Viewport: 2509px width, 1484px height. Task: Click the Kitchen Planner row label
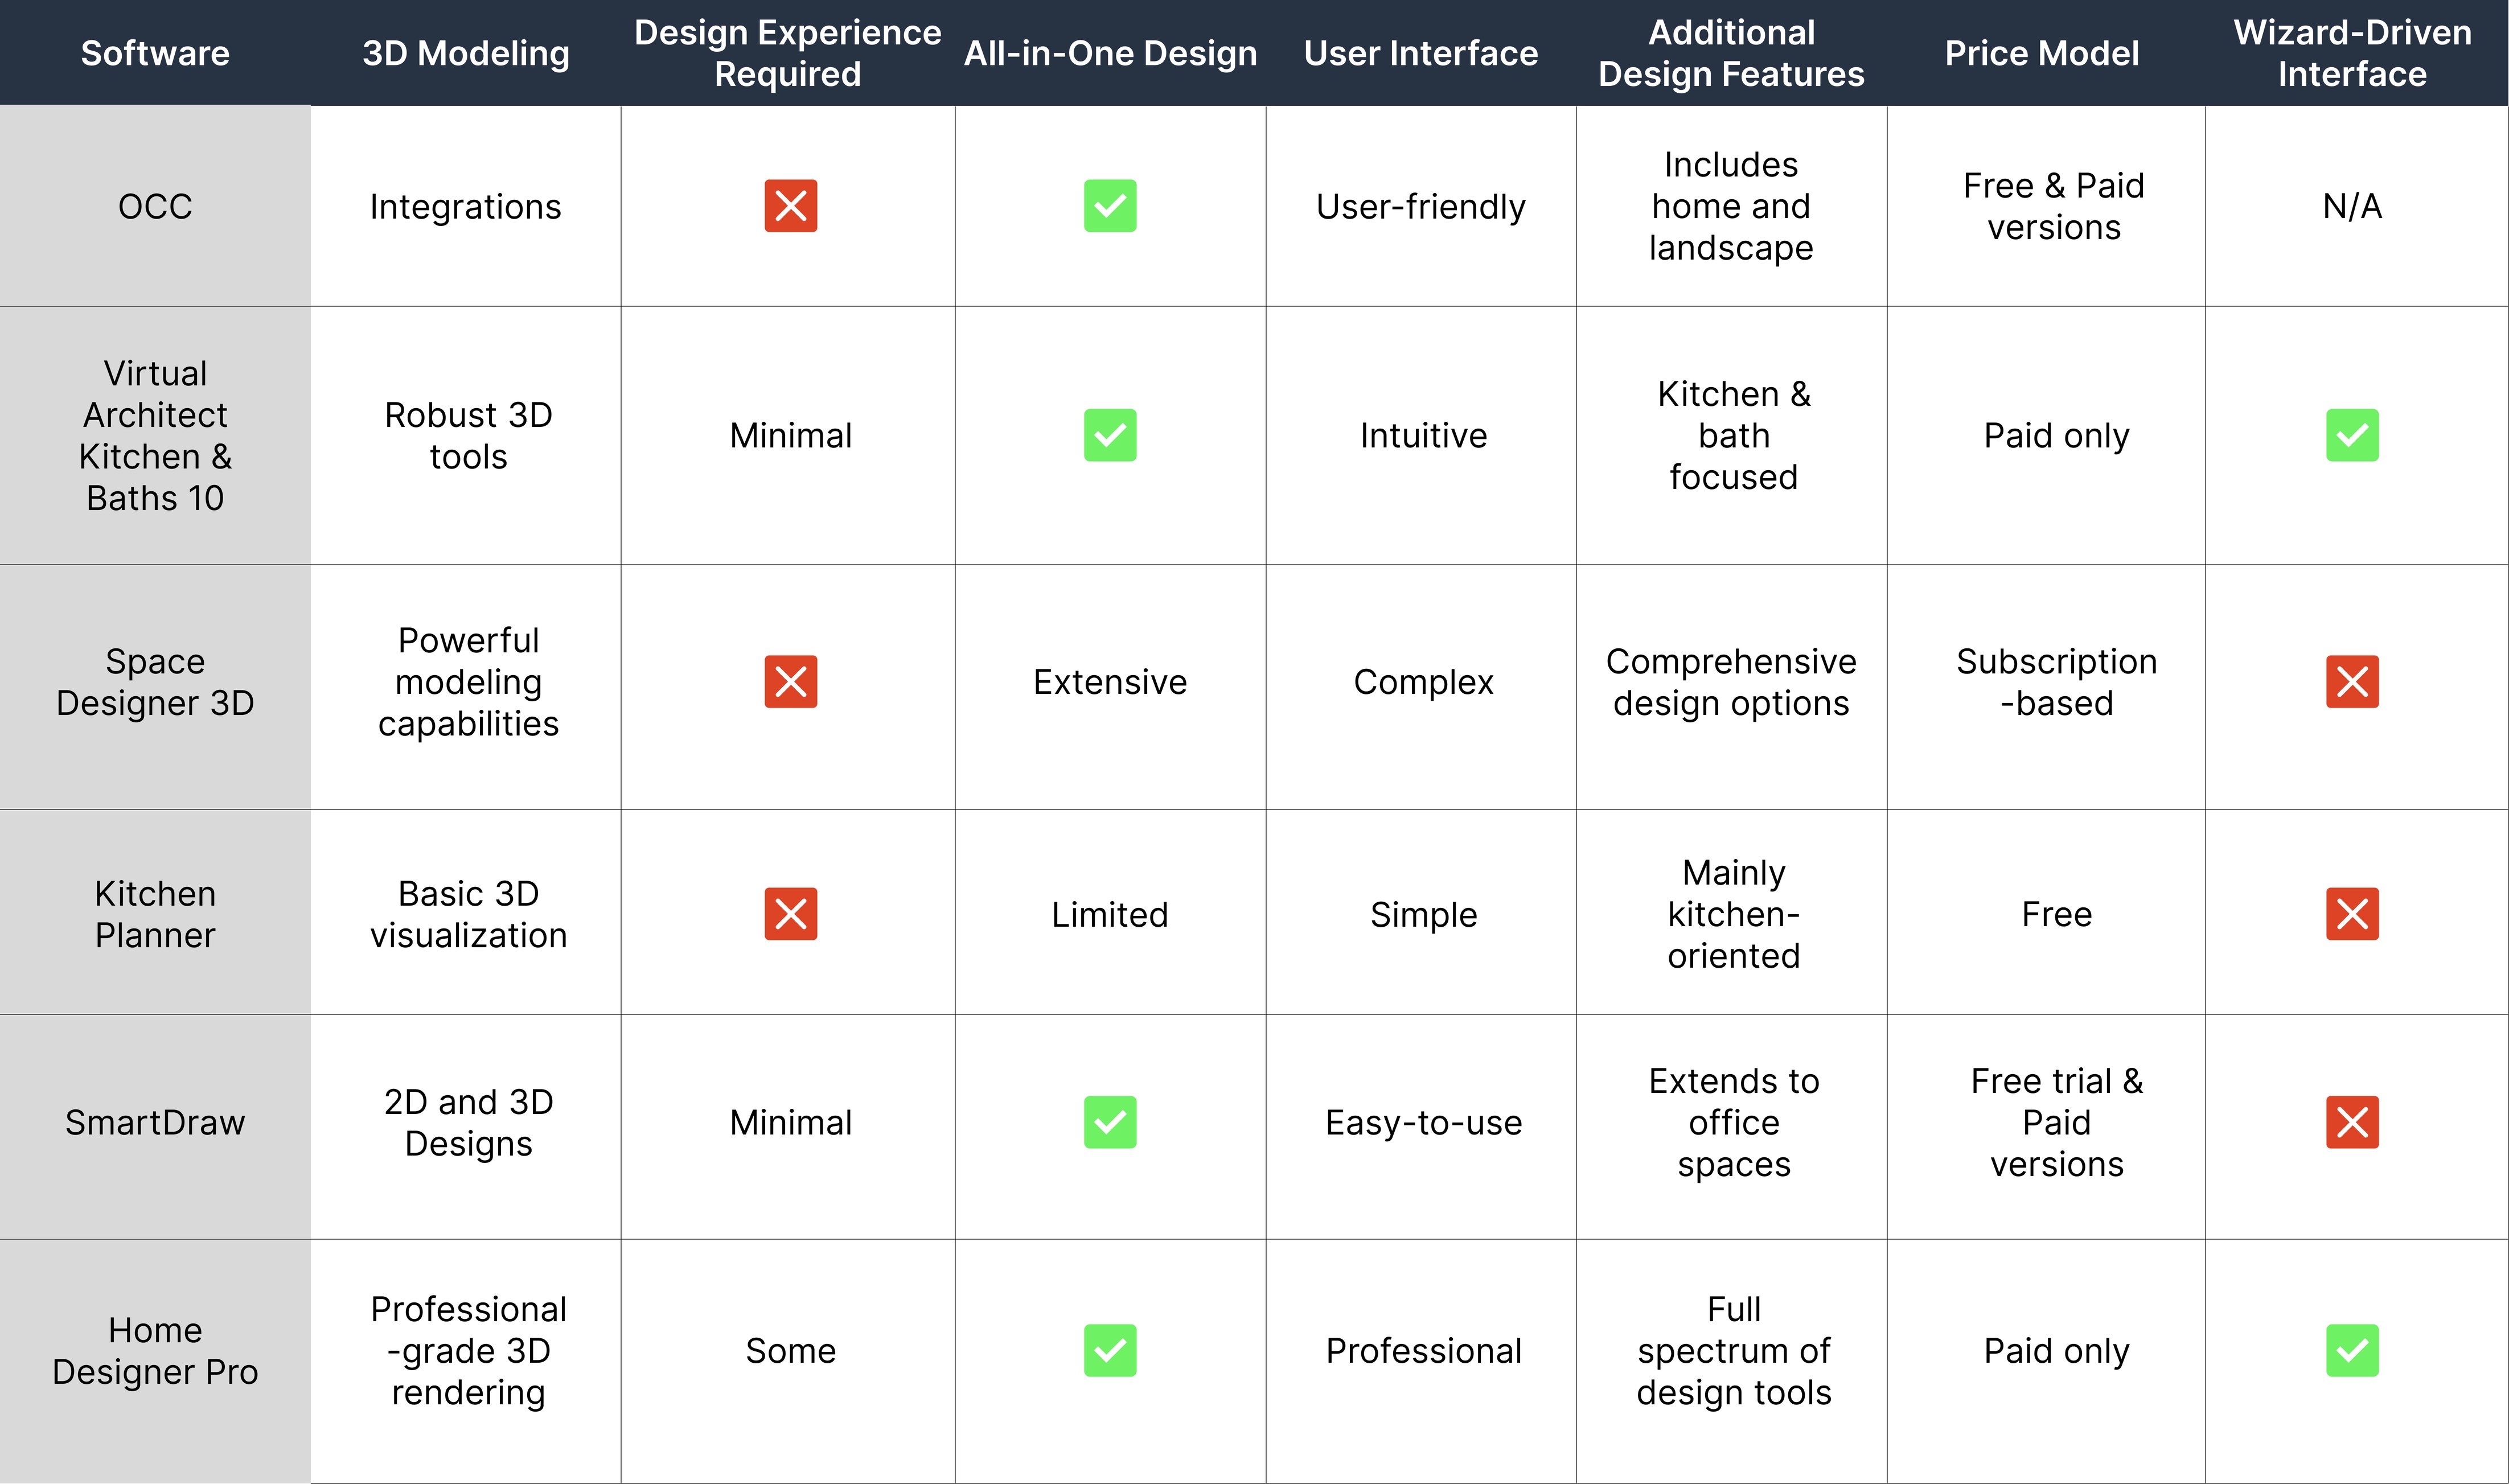click(155, 914)
